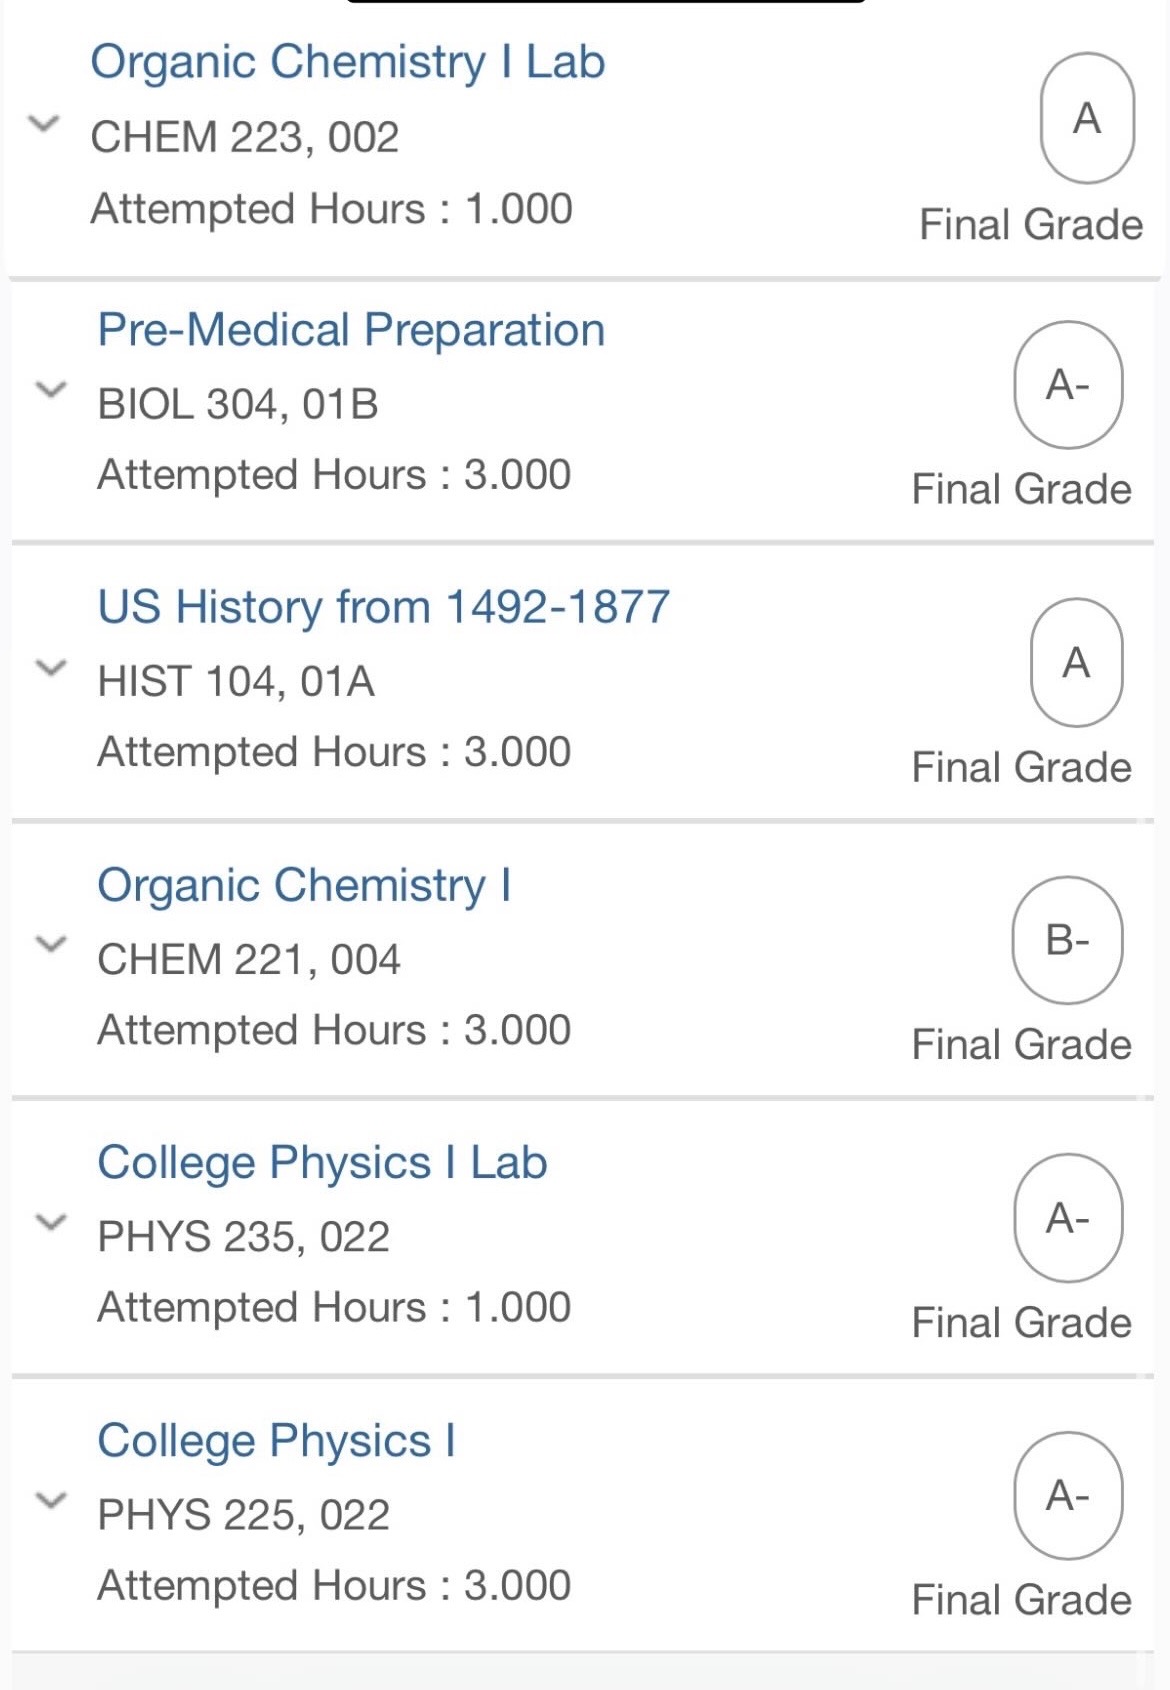This screenshot has height=1690, width=1170.
Task: Expand the CHEM 221 course chevron
Action: pyautogui.click(x=51, y=943)
